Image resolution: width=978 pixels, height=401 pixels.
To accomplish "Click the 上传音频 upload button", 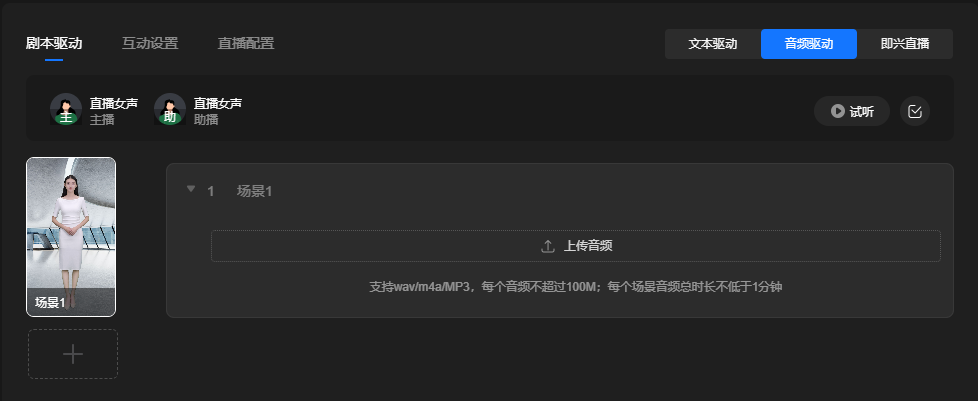I will point(576,246).
